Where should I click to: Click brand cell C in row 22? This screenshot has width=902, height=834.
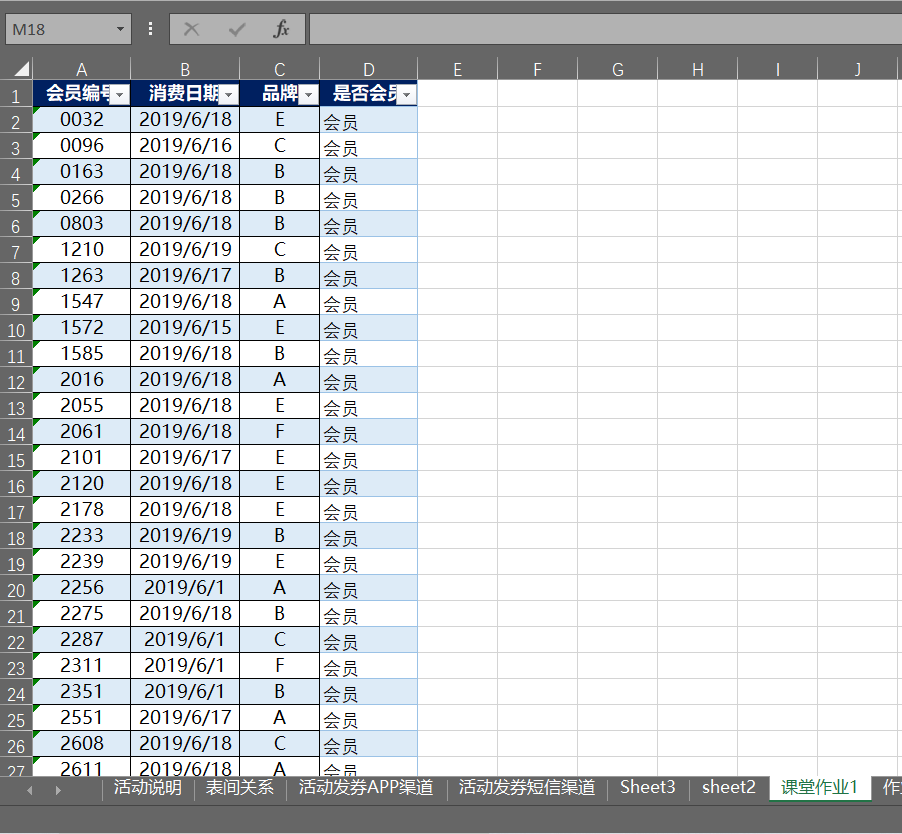[280, 640]
